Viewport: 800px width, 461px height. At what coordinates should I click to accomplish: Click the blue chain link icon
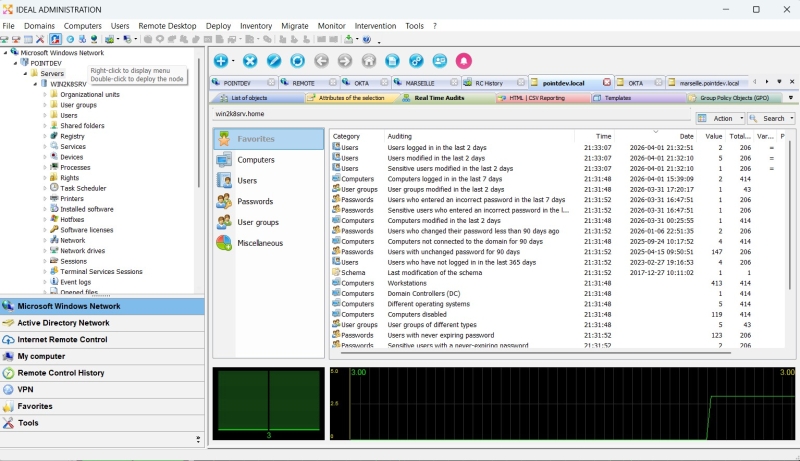(416, 61)
